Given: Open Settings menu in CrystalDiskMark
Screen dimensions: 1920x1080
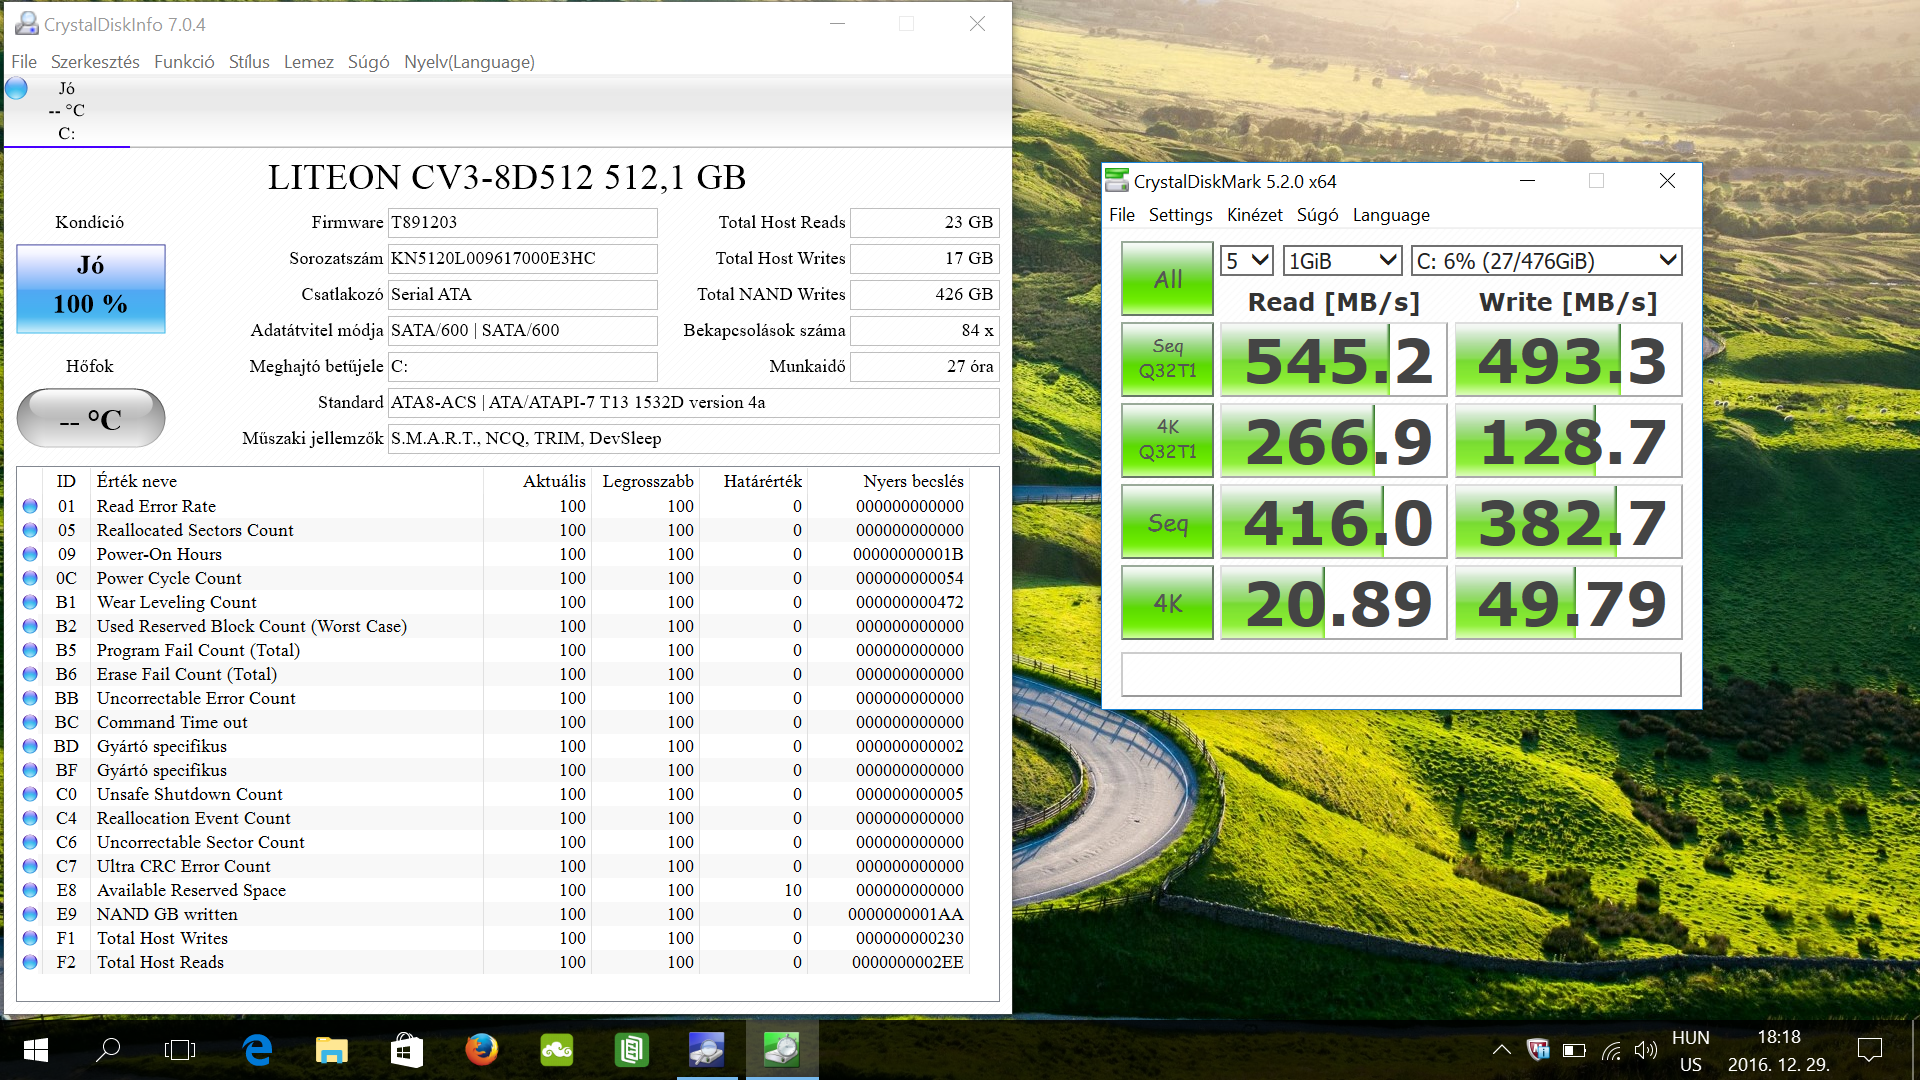Looking at the screenshot, I should pyautogui.click(x=1180, y=215).
